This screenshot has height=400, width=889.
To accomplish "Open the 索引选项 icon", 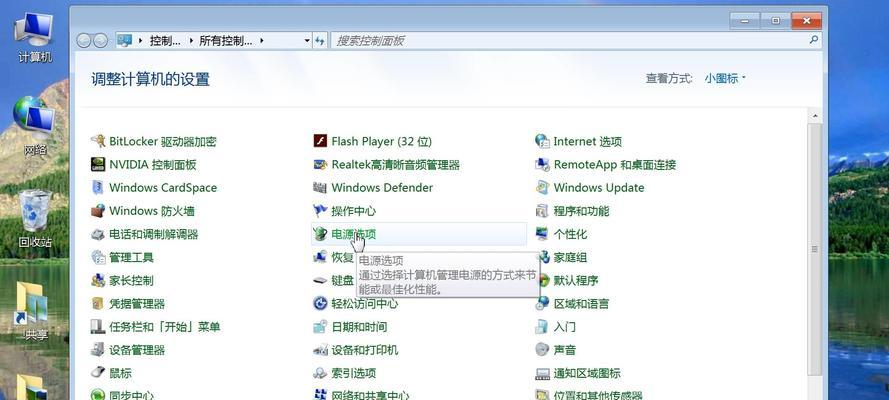I will [320, 373].
